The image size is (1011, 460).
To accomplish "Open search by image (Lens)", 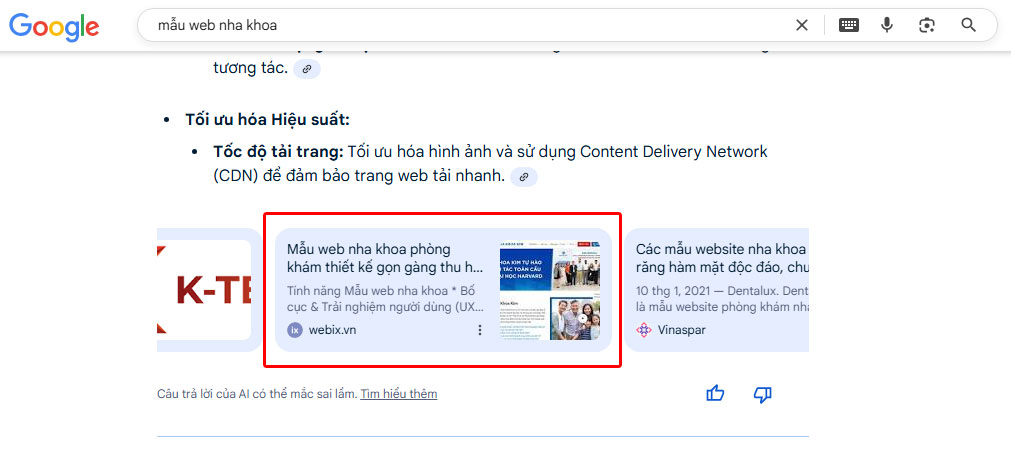I will coord(927,25).
